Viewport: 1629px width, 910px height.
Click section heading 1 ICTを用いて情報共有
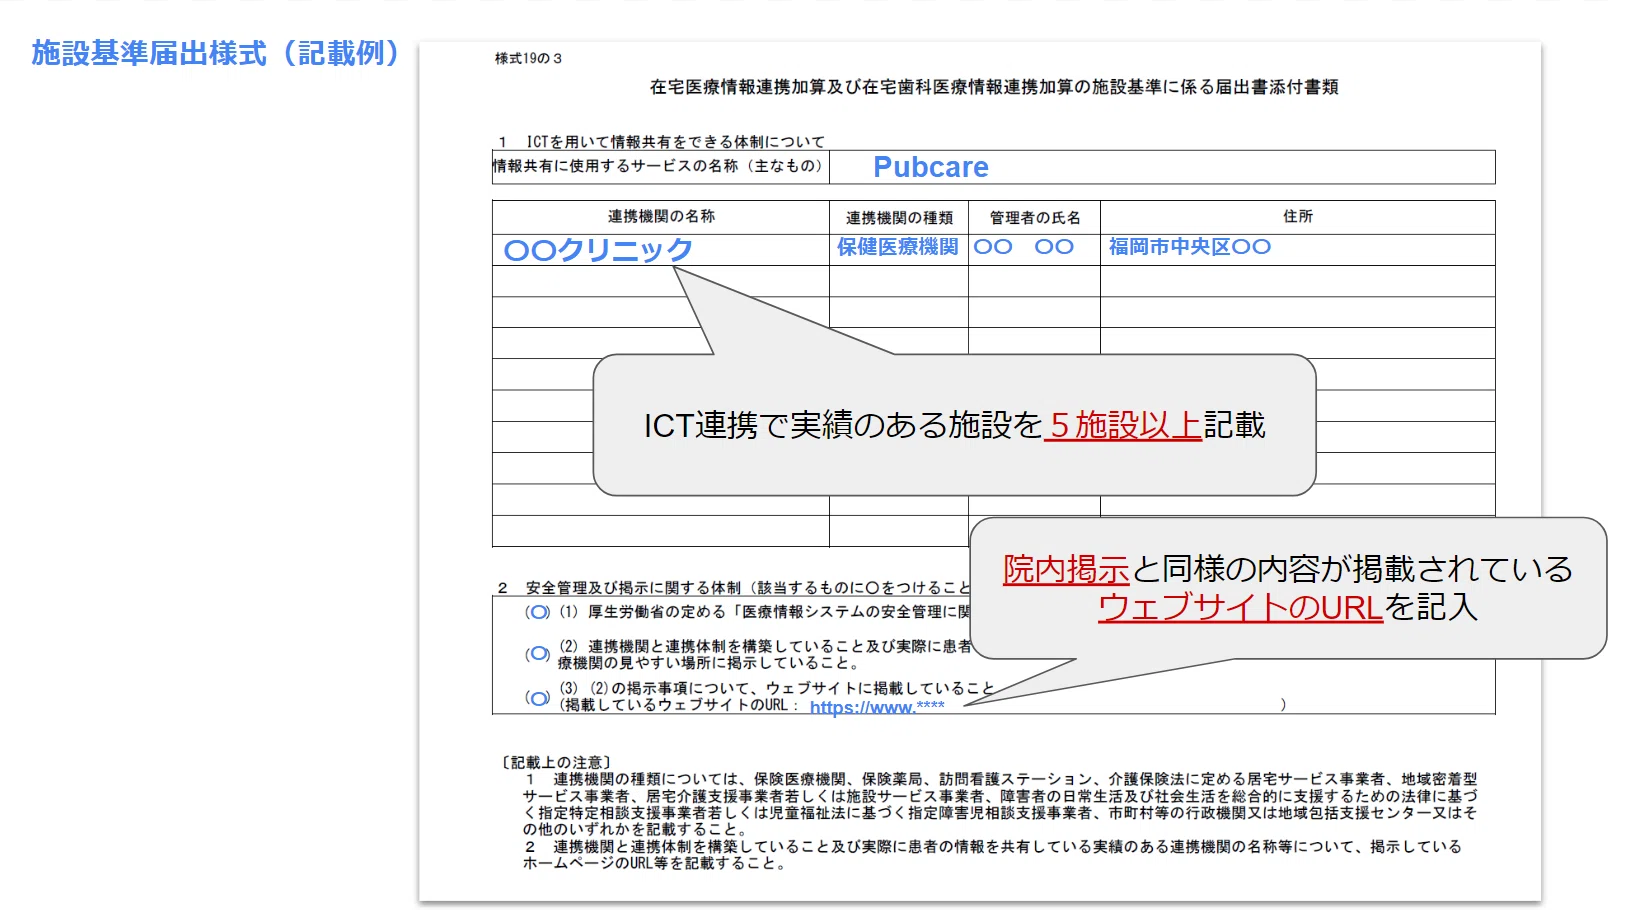tap(661, 142)
